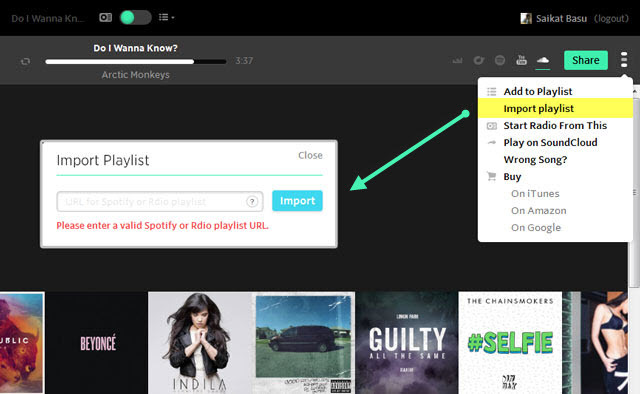Toggle the repeat icon beside the track
Viewport: 640px width, 394px height.
25,61
